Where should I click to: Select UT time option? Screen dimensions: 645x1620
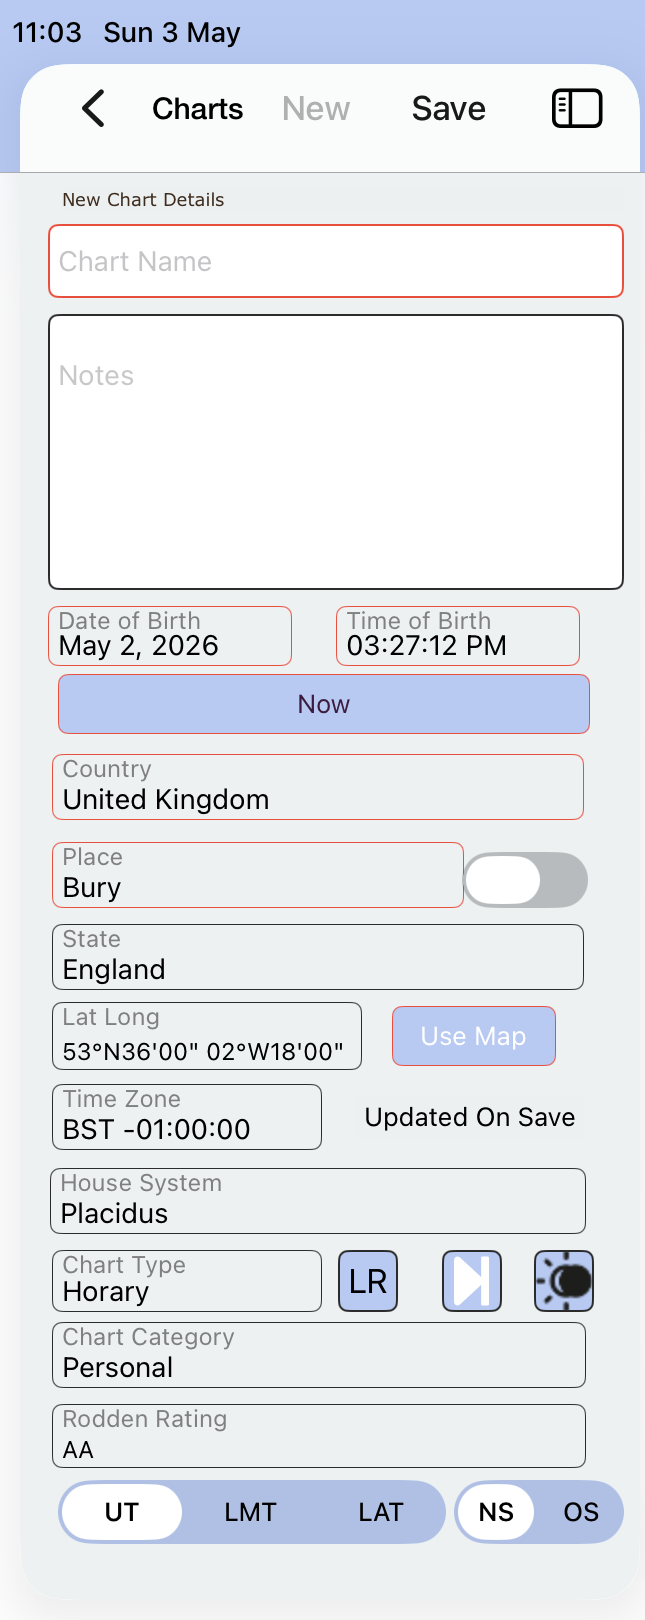tap(122, 1512)
